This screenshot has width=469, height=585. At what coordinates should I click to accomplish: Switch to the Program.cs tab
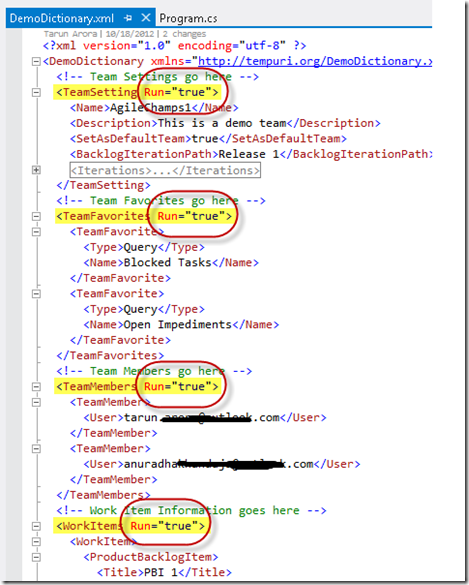coord(188,18)
